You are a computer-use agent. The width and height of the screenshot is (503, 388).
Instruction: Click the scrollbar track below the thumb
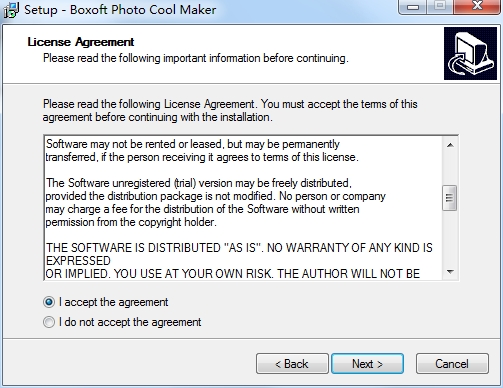point(450,237)
